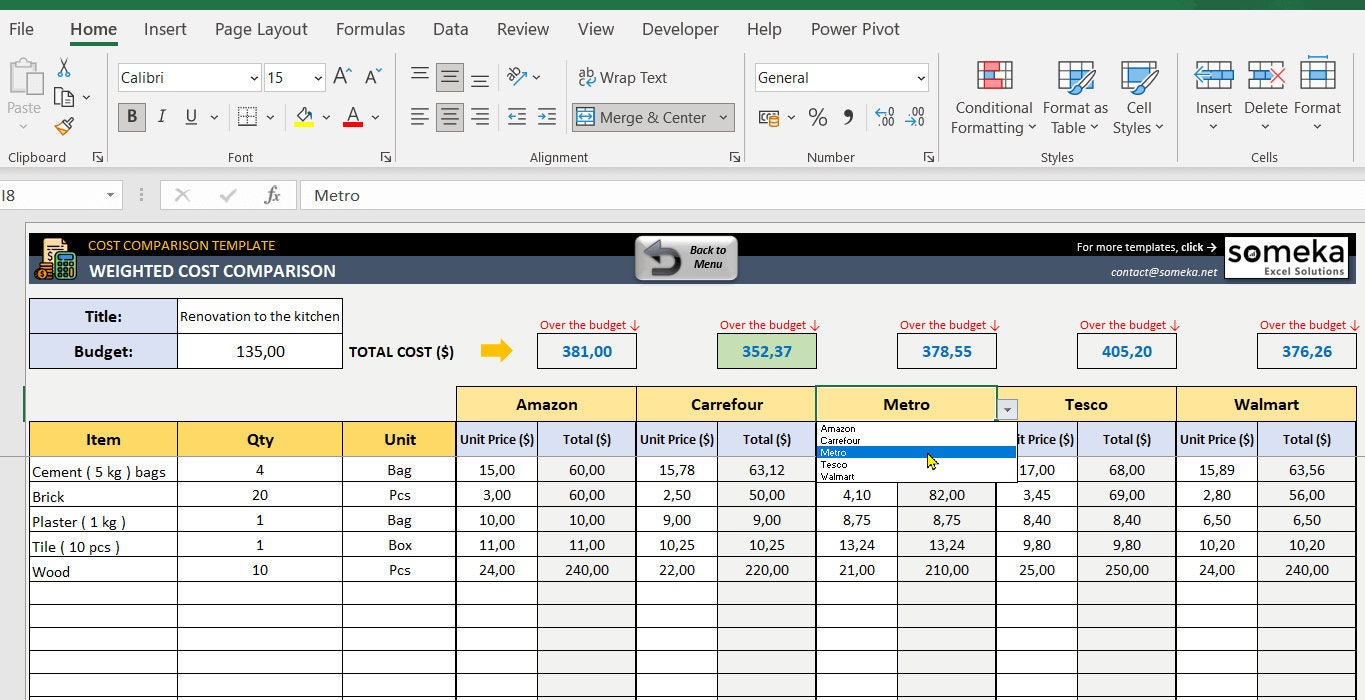1365x700 pixels.
Task: Click the Increase Font Size icon
Action: click(342, 77)
